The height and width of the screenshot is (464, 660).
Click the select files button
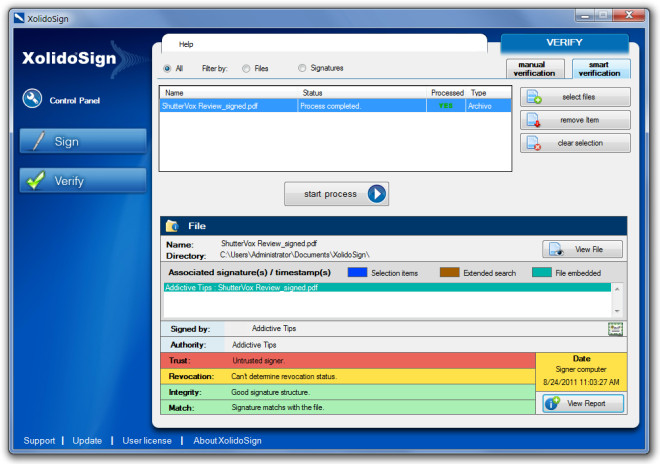(575, 97)
